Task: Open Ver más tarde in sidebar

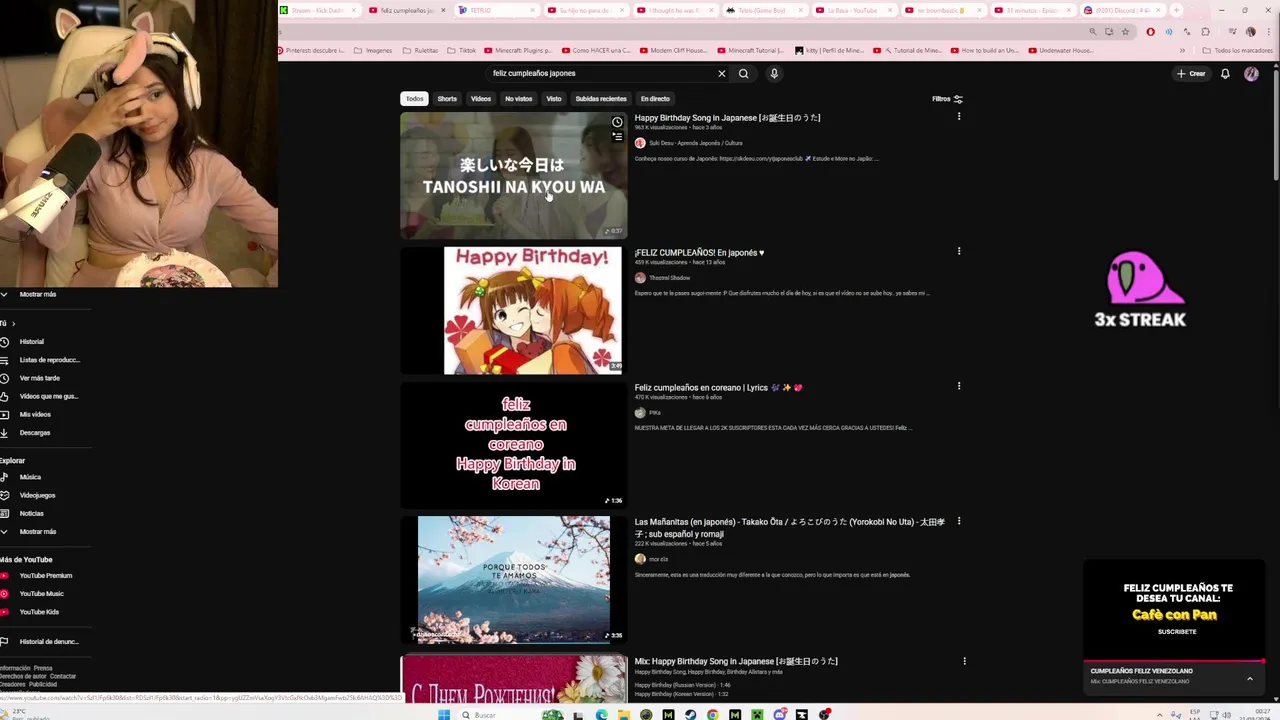Action: click(40, 378)
